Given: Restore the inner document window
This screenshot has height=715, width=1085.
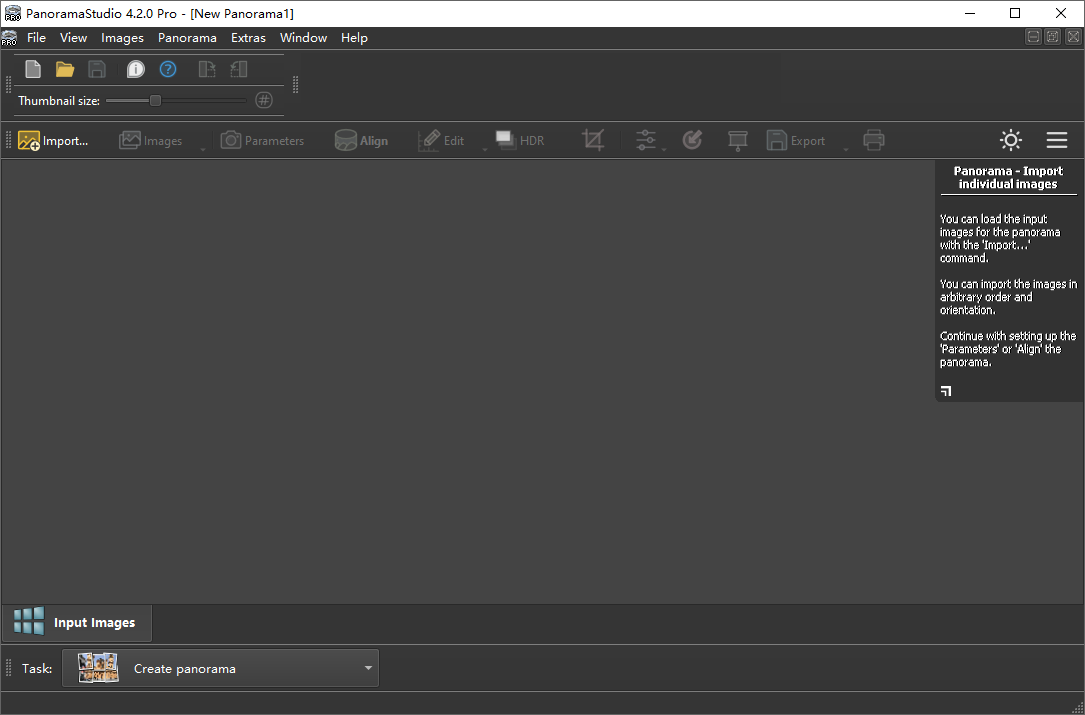Looking at the screenshot, I should [1052, 37].
